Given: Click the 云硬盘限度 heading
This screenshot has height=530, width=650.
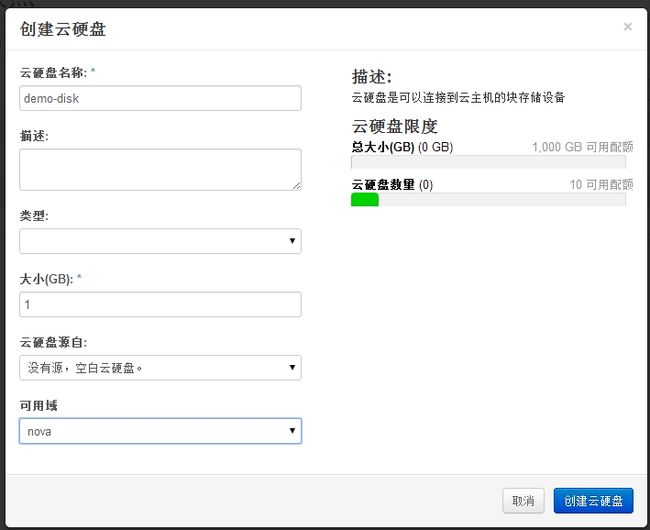Looking at the screenshot, I should coord(395,126).
